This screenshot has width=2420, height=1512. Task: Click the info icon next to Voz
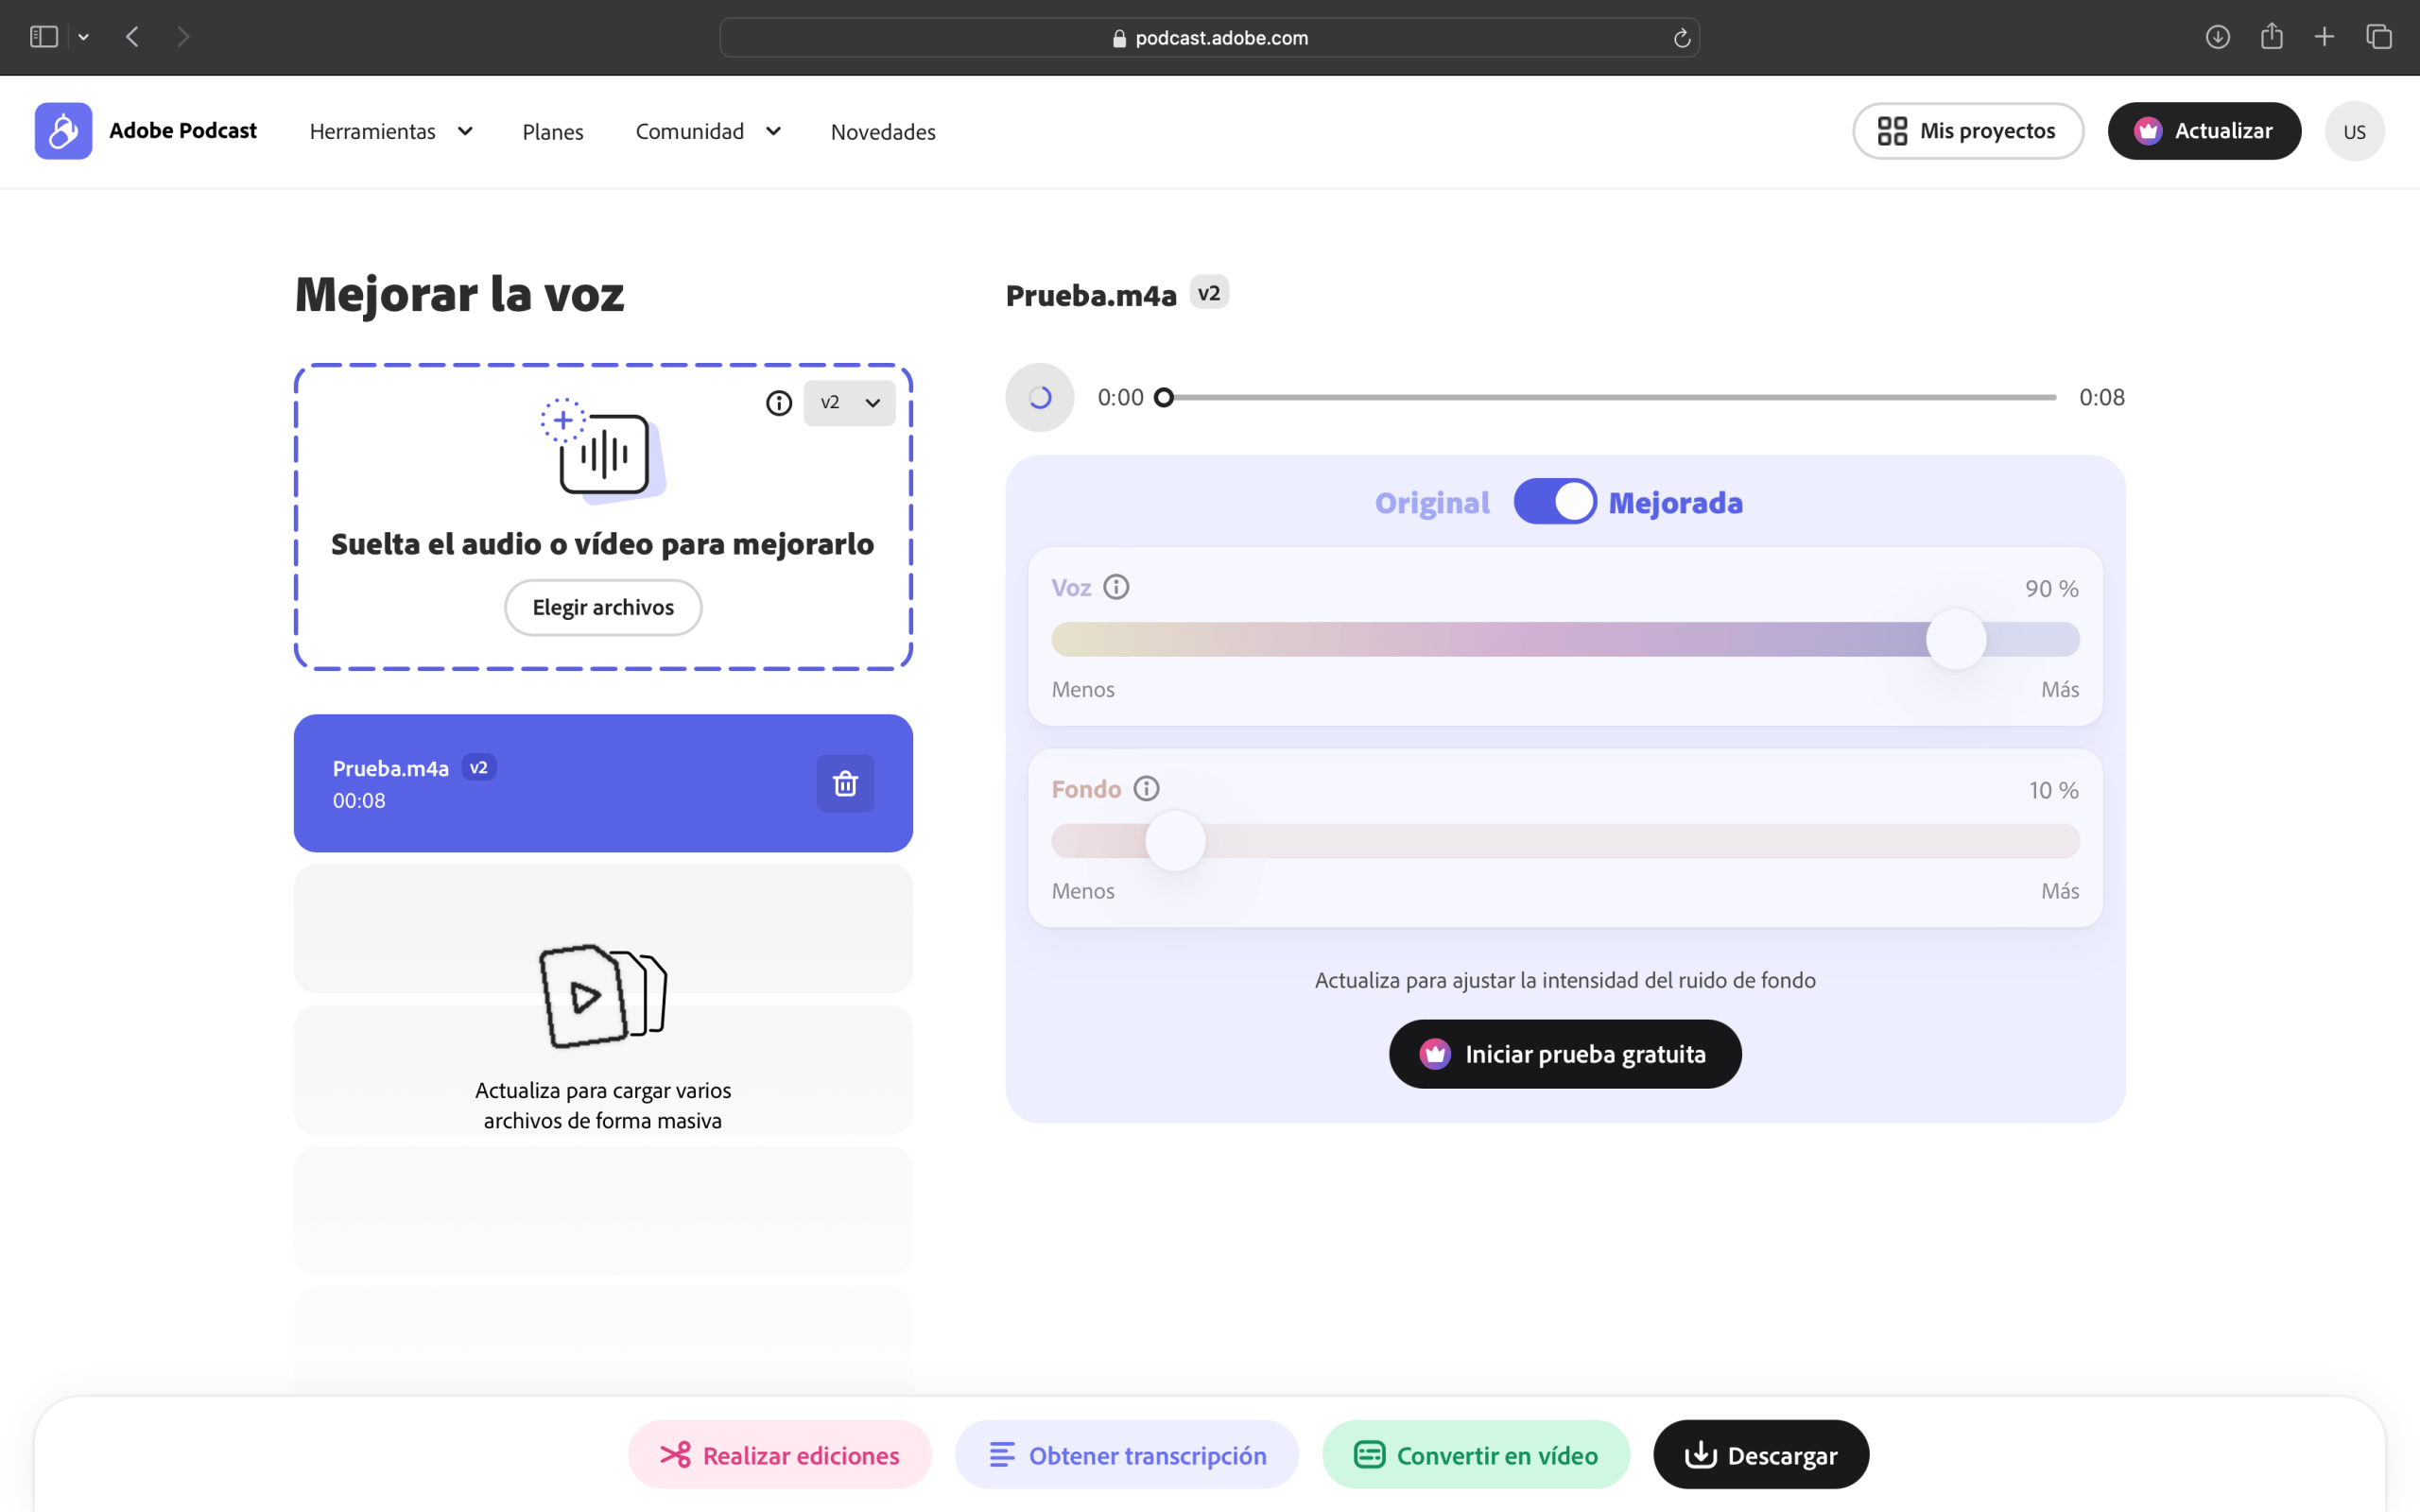(1116, 587)
